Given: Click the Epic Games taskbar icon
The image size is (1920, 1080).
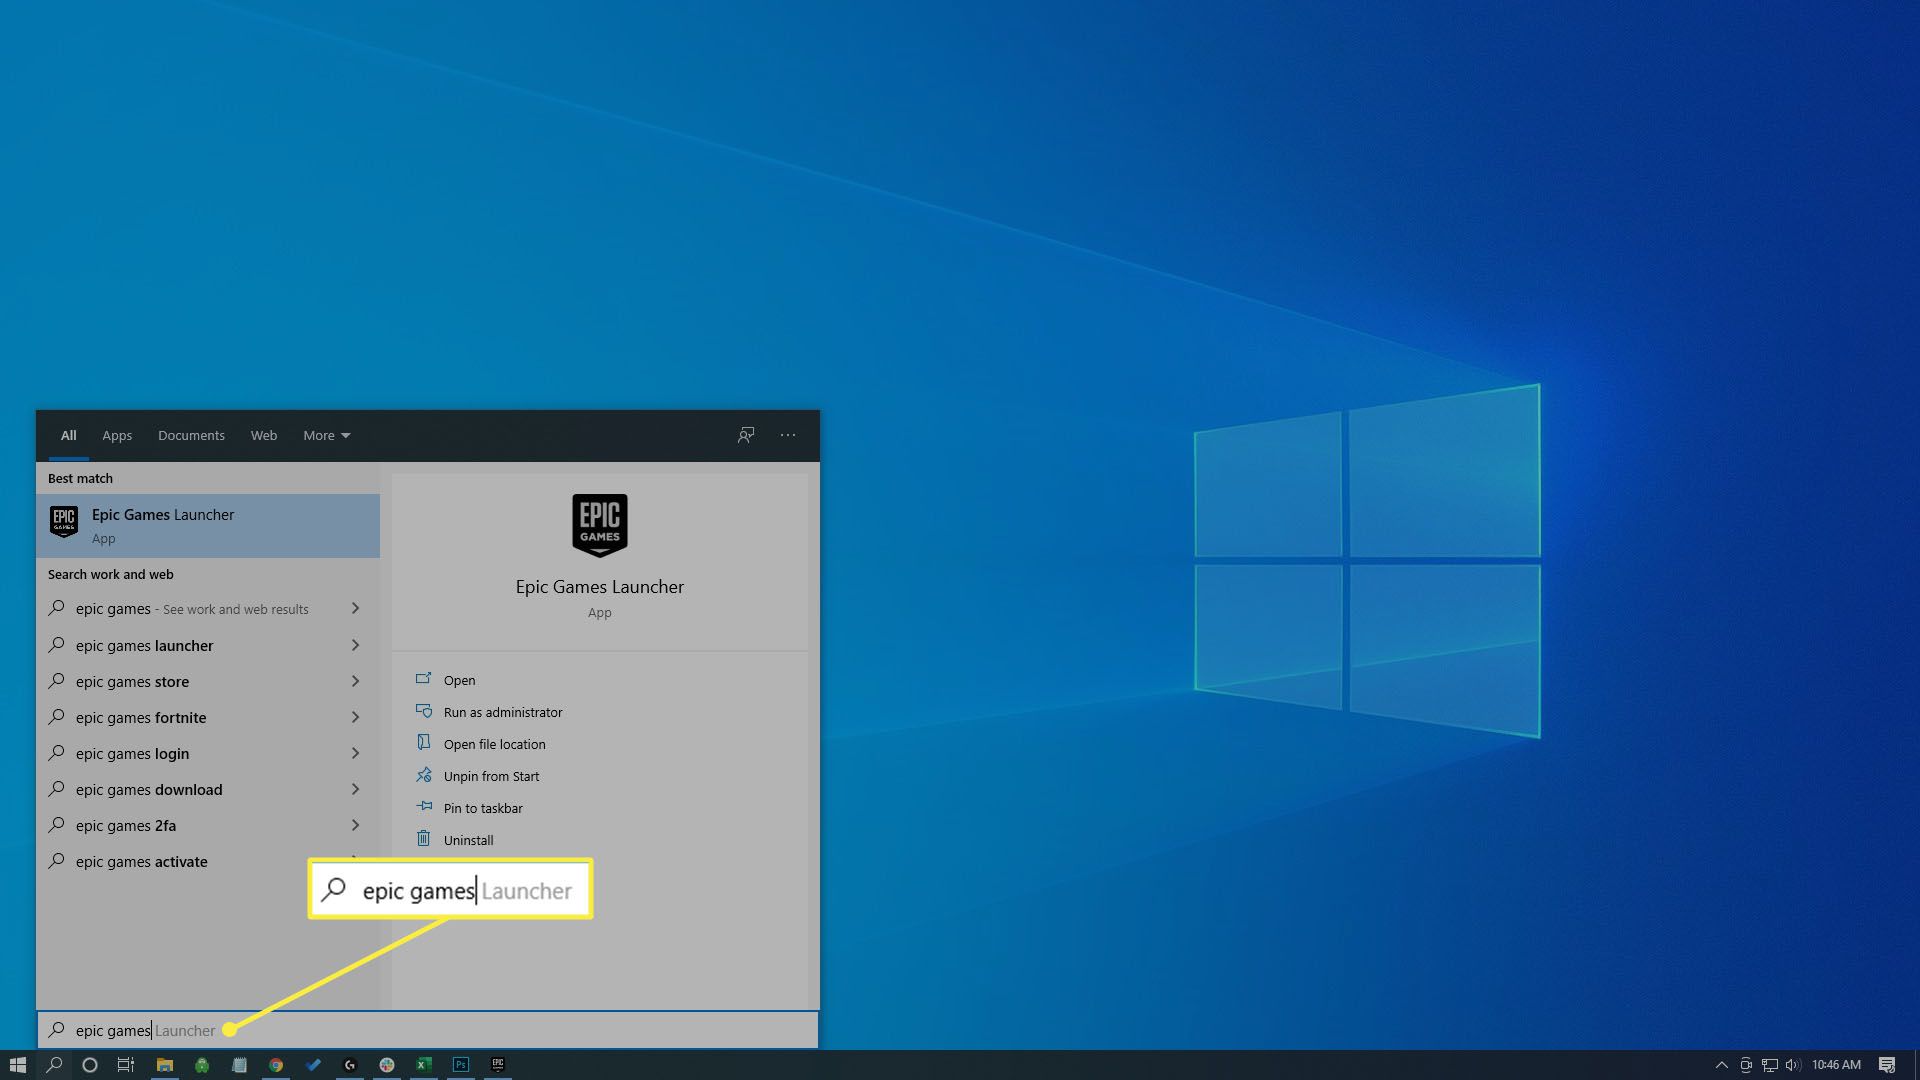Looking at the screenshot, I should click(498, 1065).
